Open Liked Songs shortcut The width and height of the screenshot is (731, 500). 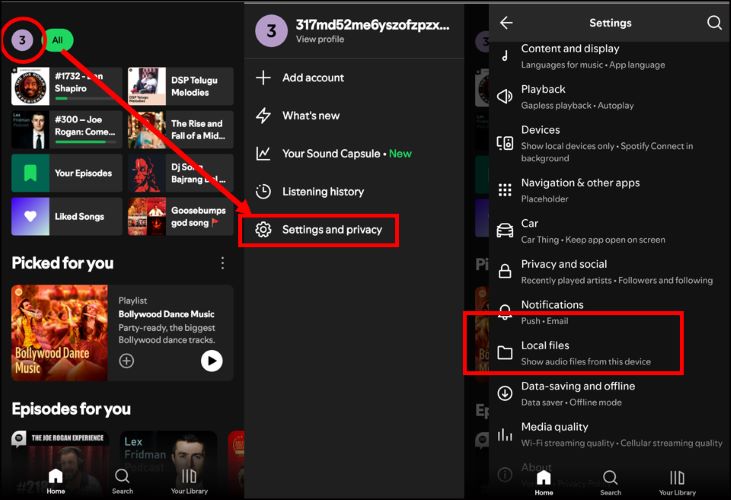point(67,216)
